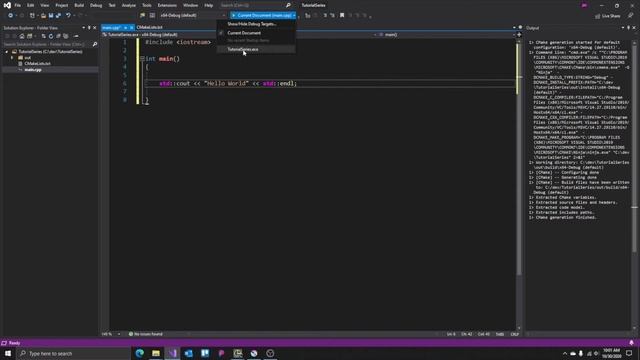Open the Debug menu

(x=96, y=5)
